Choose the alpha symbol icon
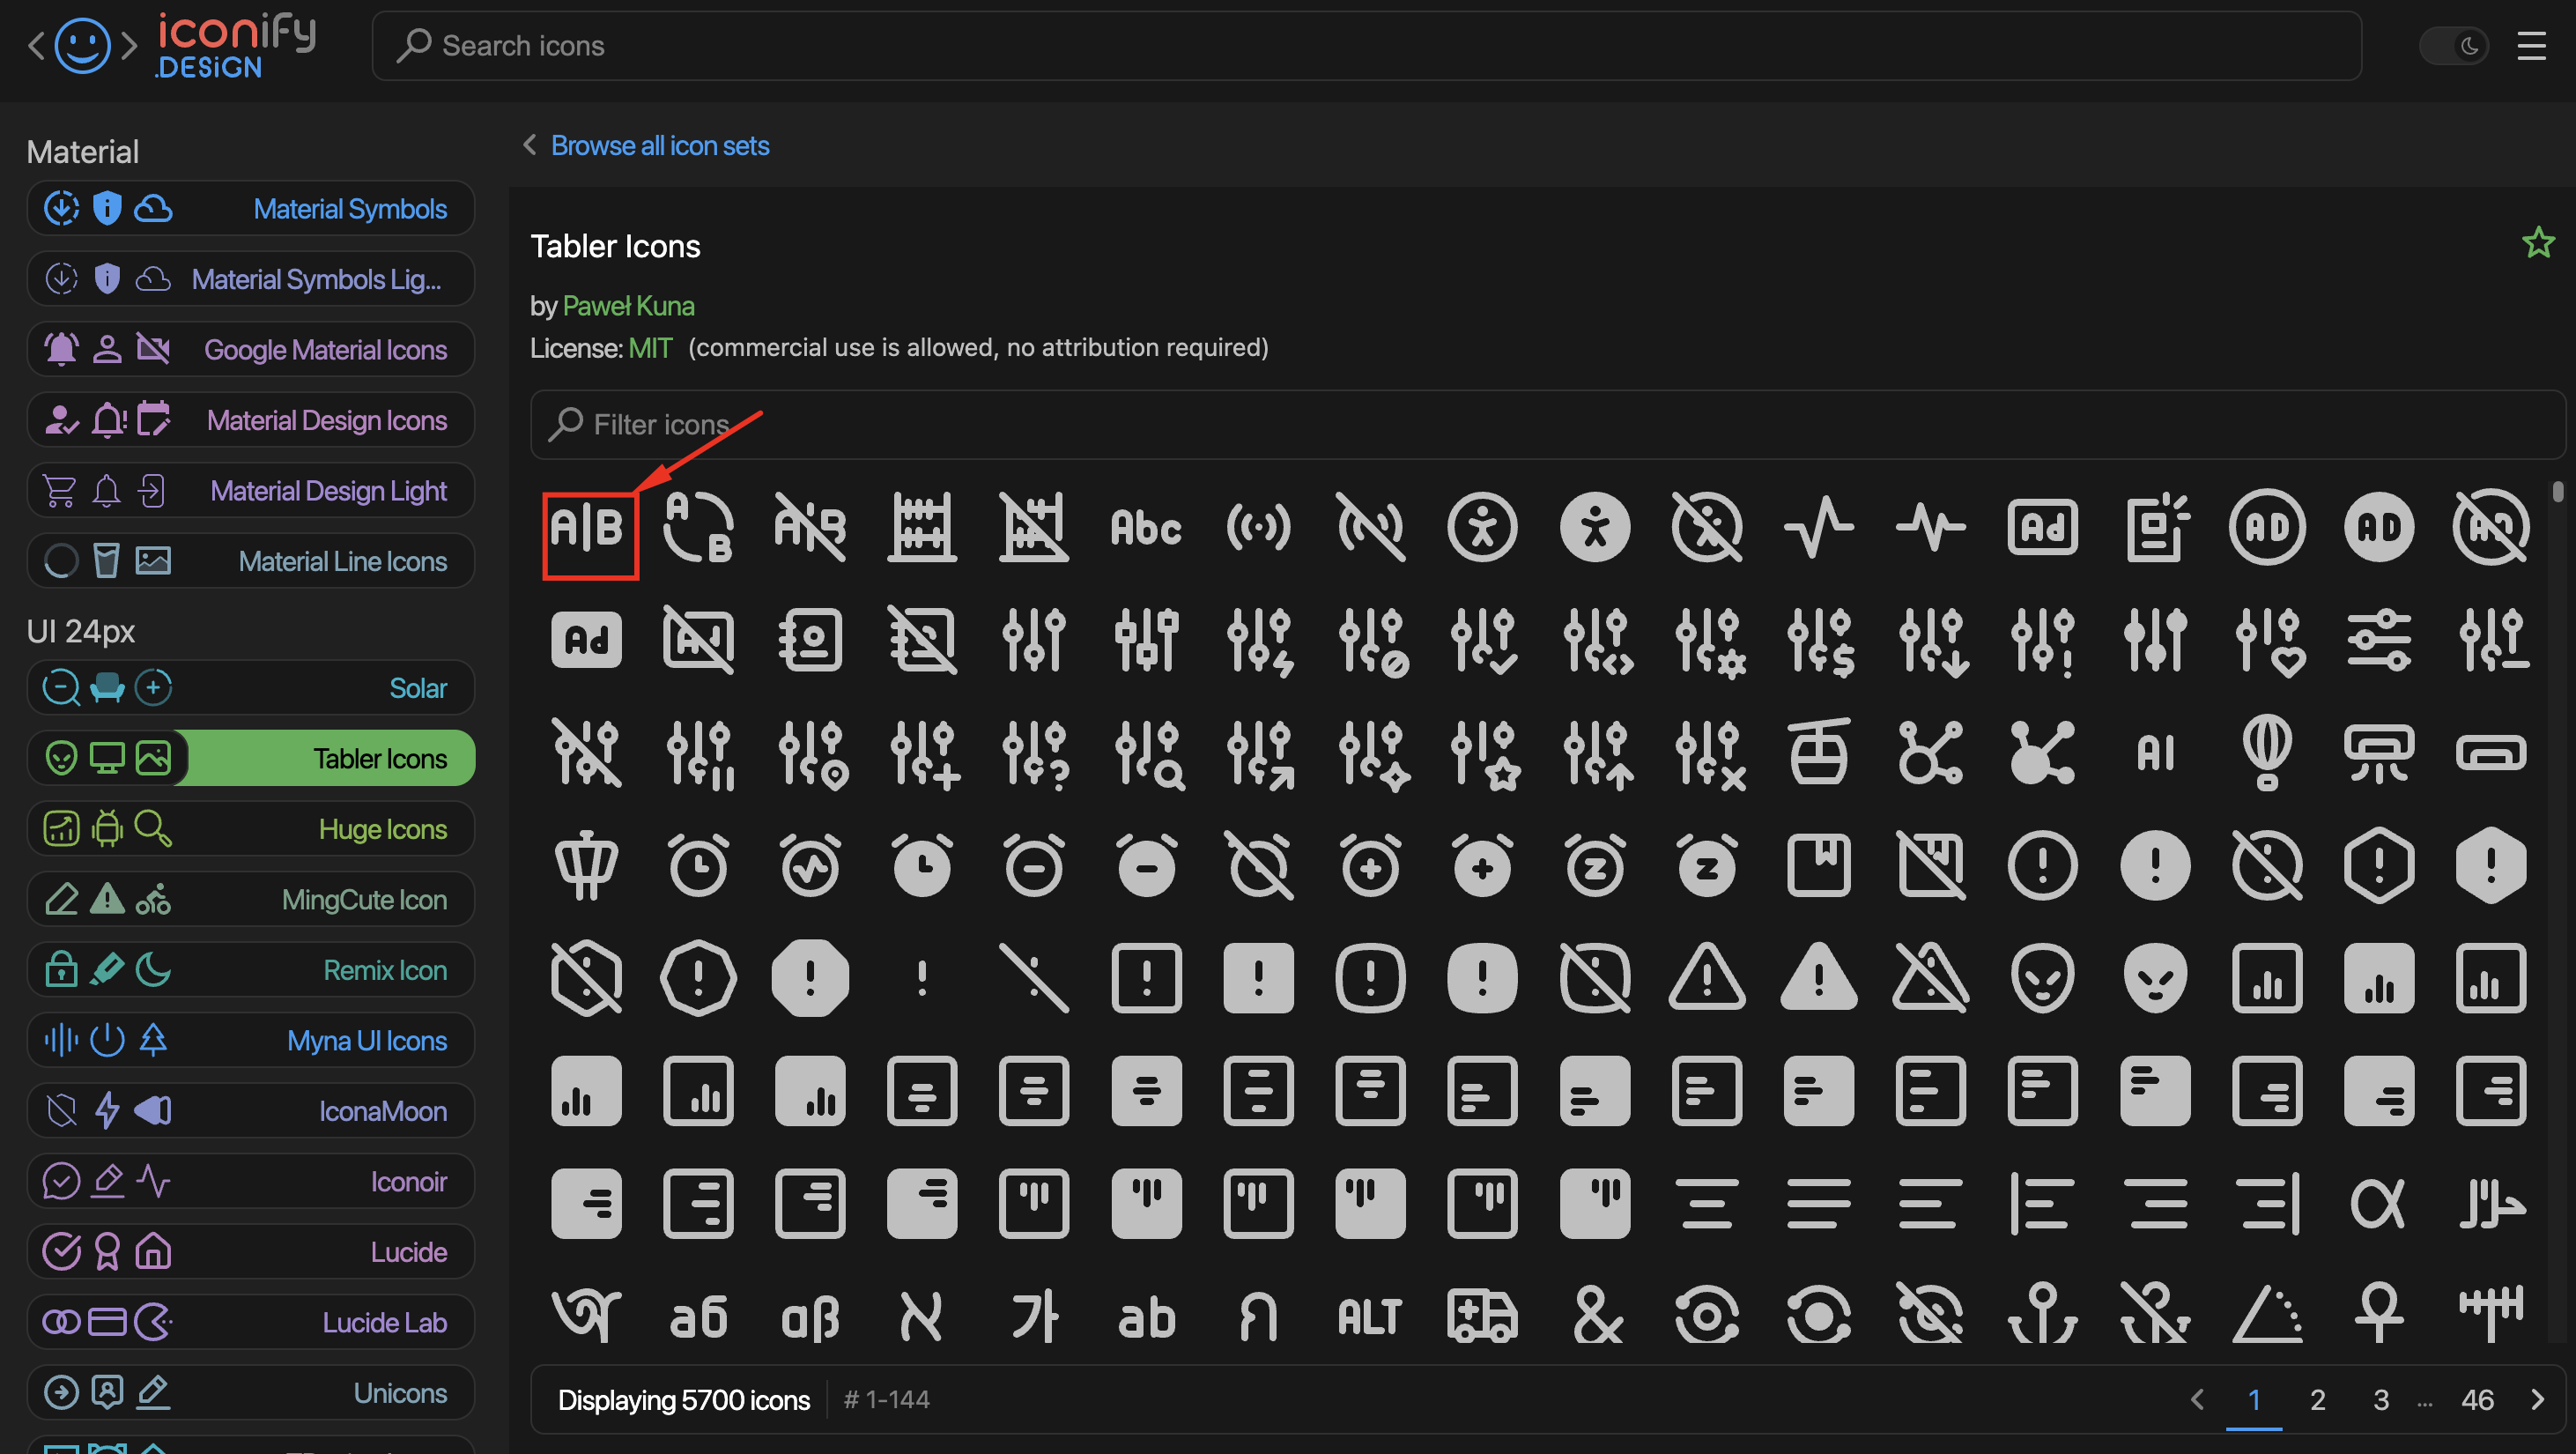 [2379, 1202]
